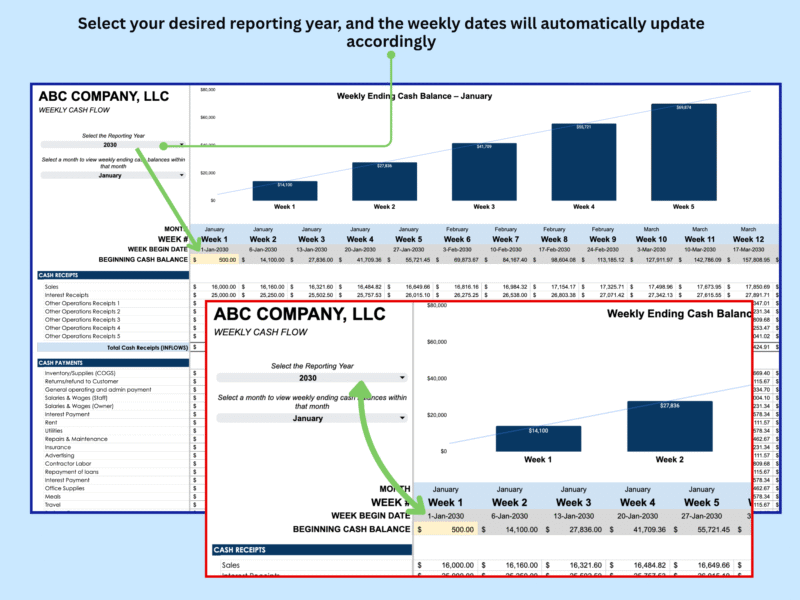Select the Week 3 header in the enlarged inset
800x600 pixels.
[x=573, y=503]
